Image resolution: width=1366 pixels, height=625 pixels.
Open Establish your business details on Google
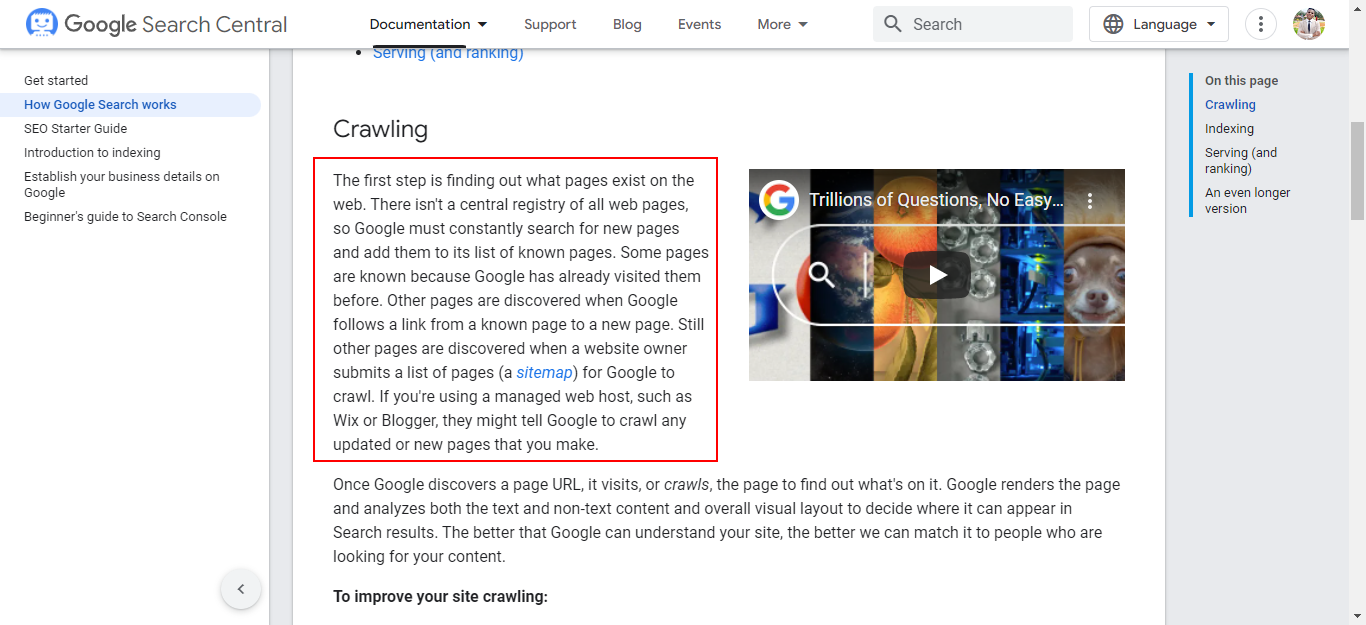point(122,184)
